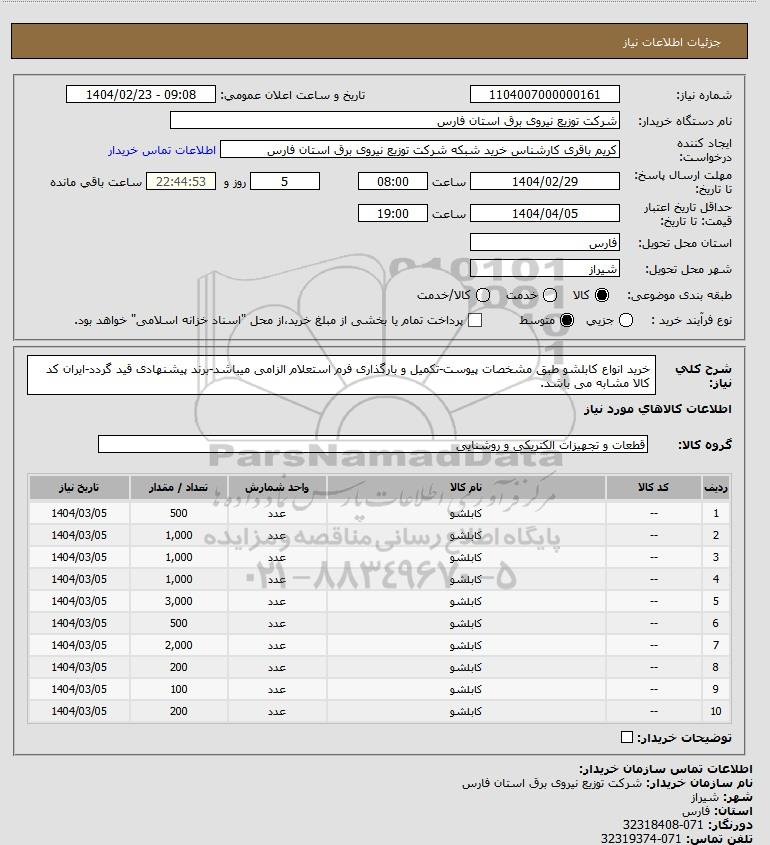Screen dimensions: 770x845
Task: Click the general need description text box
Action: pos(342,375)
